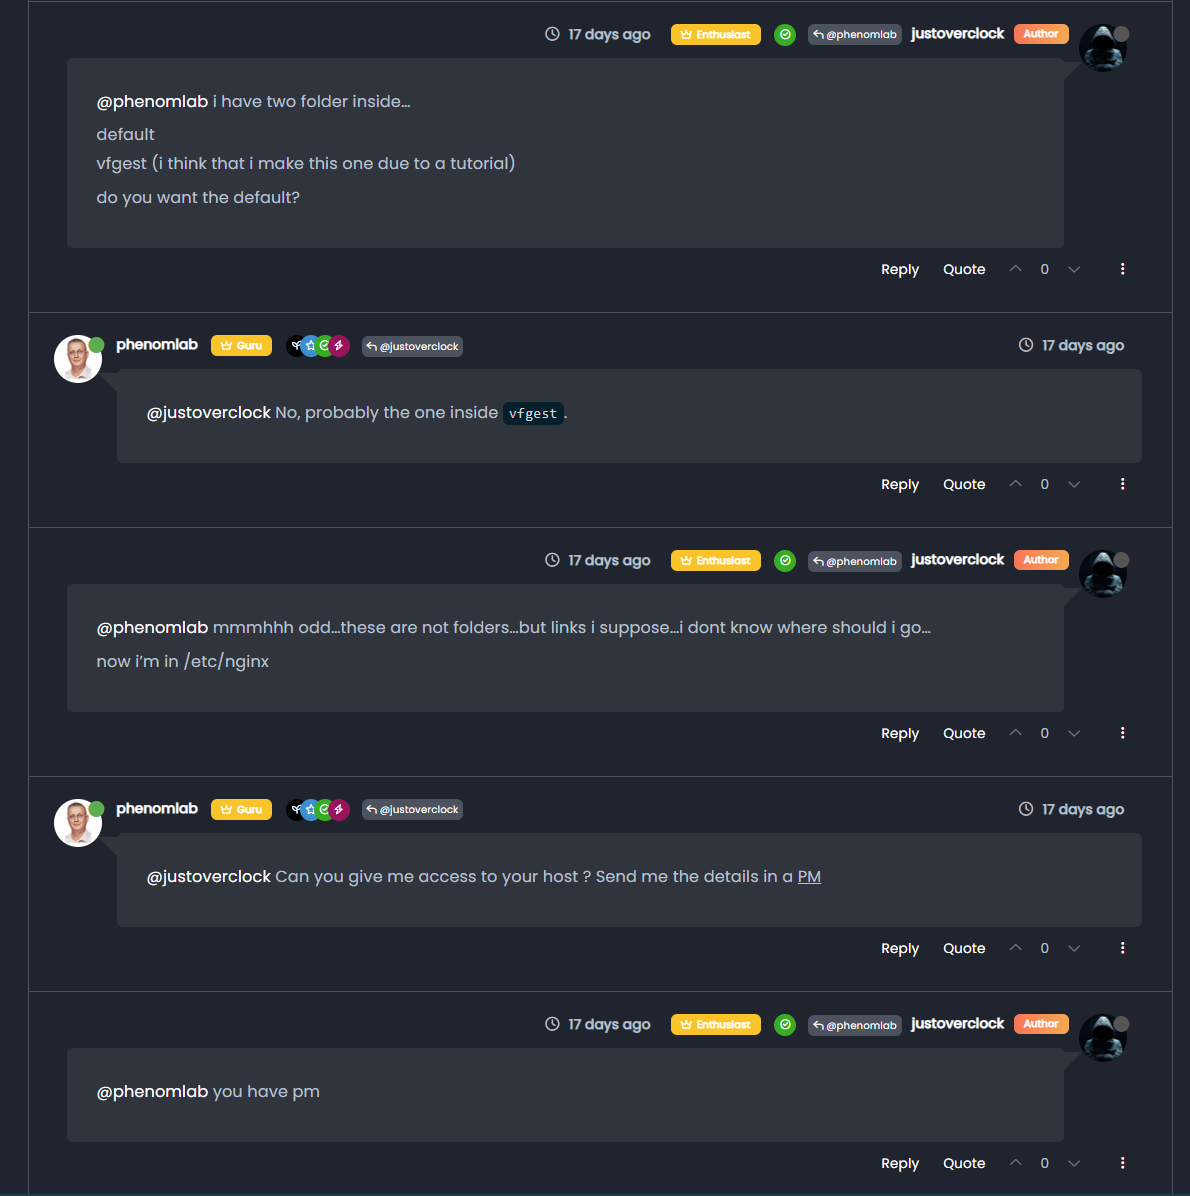Open the underlined "PM" link
This screenshot has height=1196, width=1190.
point(809,877)
